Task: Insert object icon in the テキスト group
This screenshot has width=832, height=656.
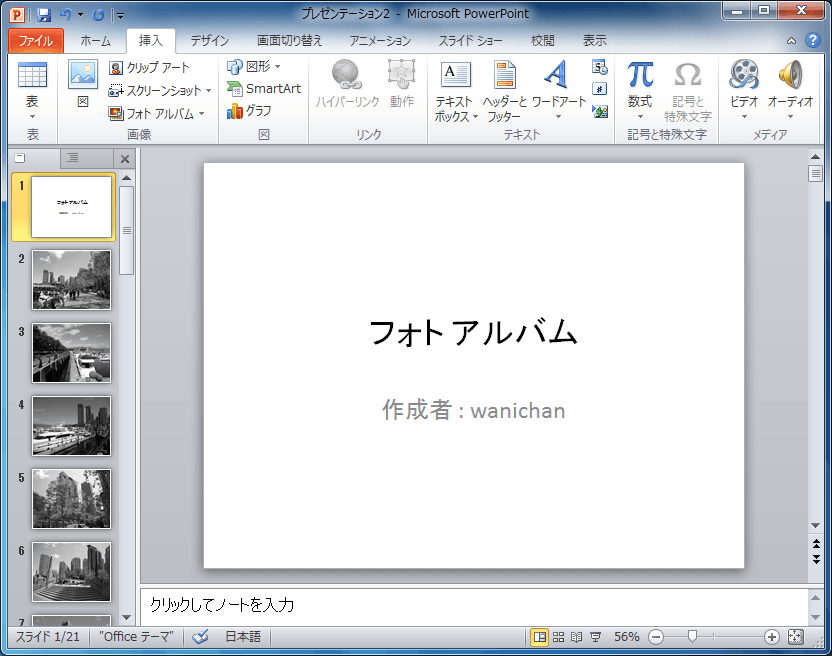Action: [600, 111]
